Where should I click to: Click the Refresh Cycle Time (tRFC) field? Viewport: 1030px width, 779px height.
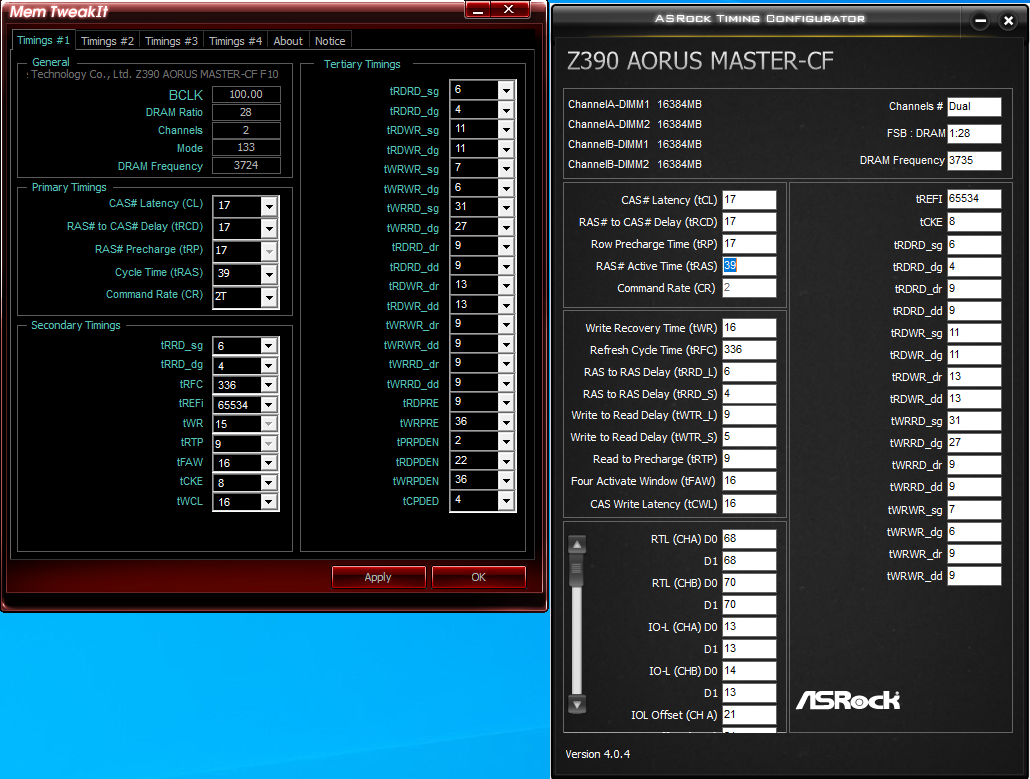tap(750, 349)
